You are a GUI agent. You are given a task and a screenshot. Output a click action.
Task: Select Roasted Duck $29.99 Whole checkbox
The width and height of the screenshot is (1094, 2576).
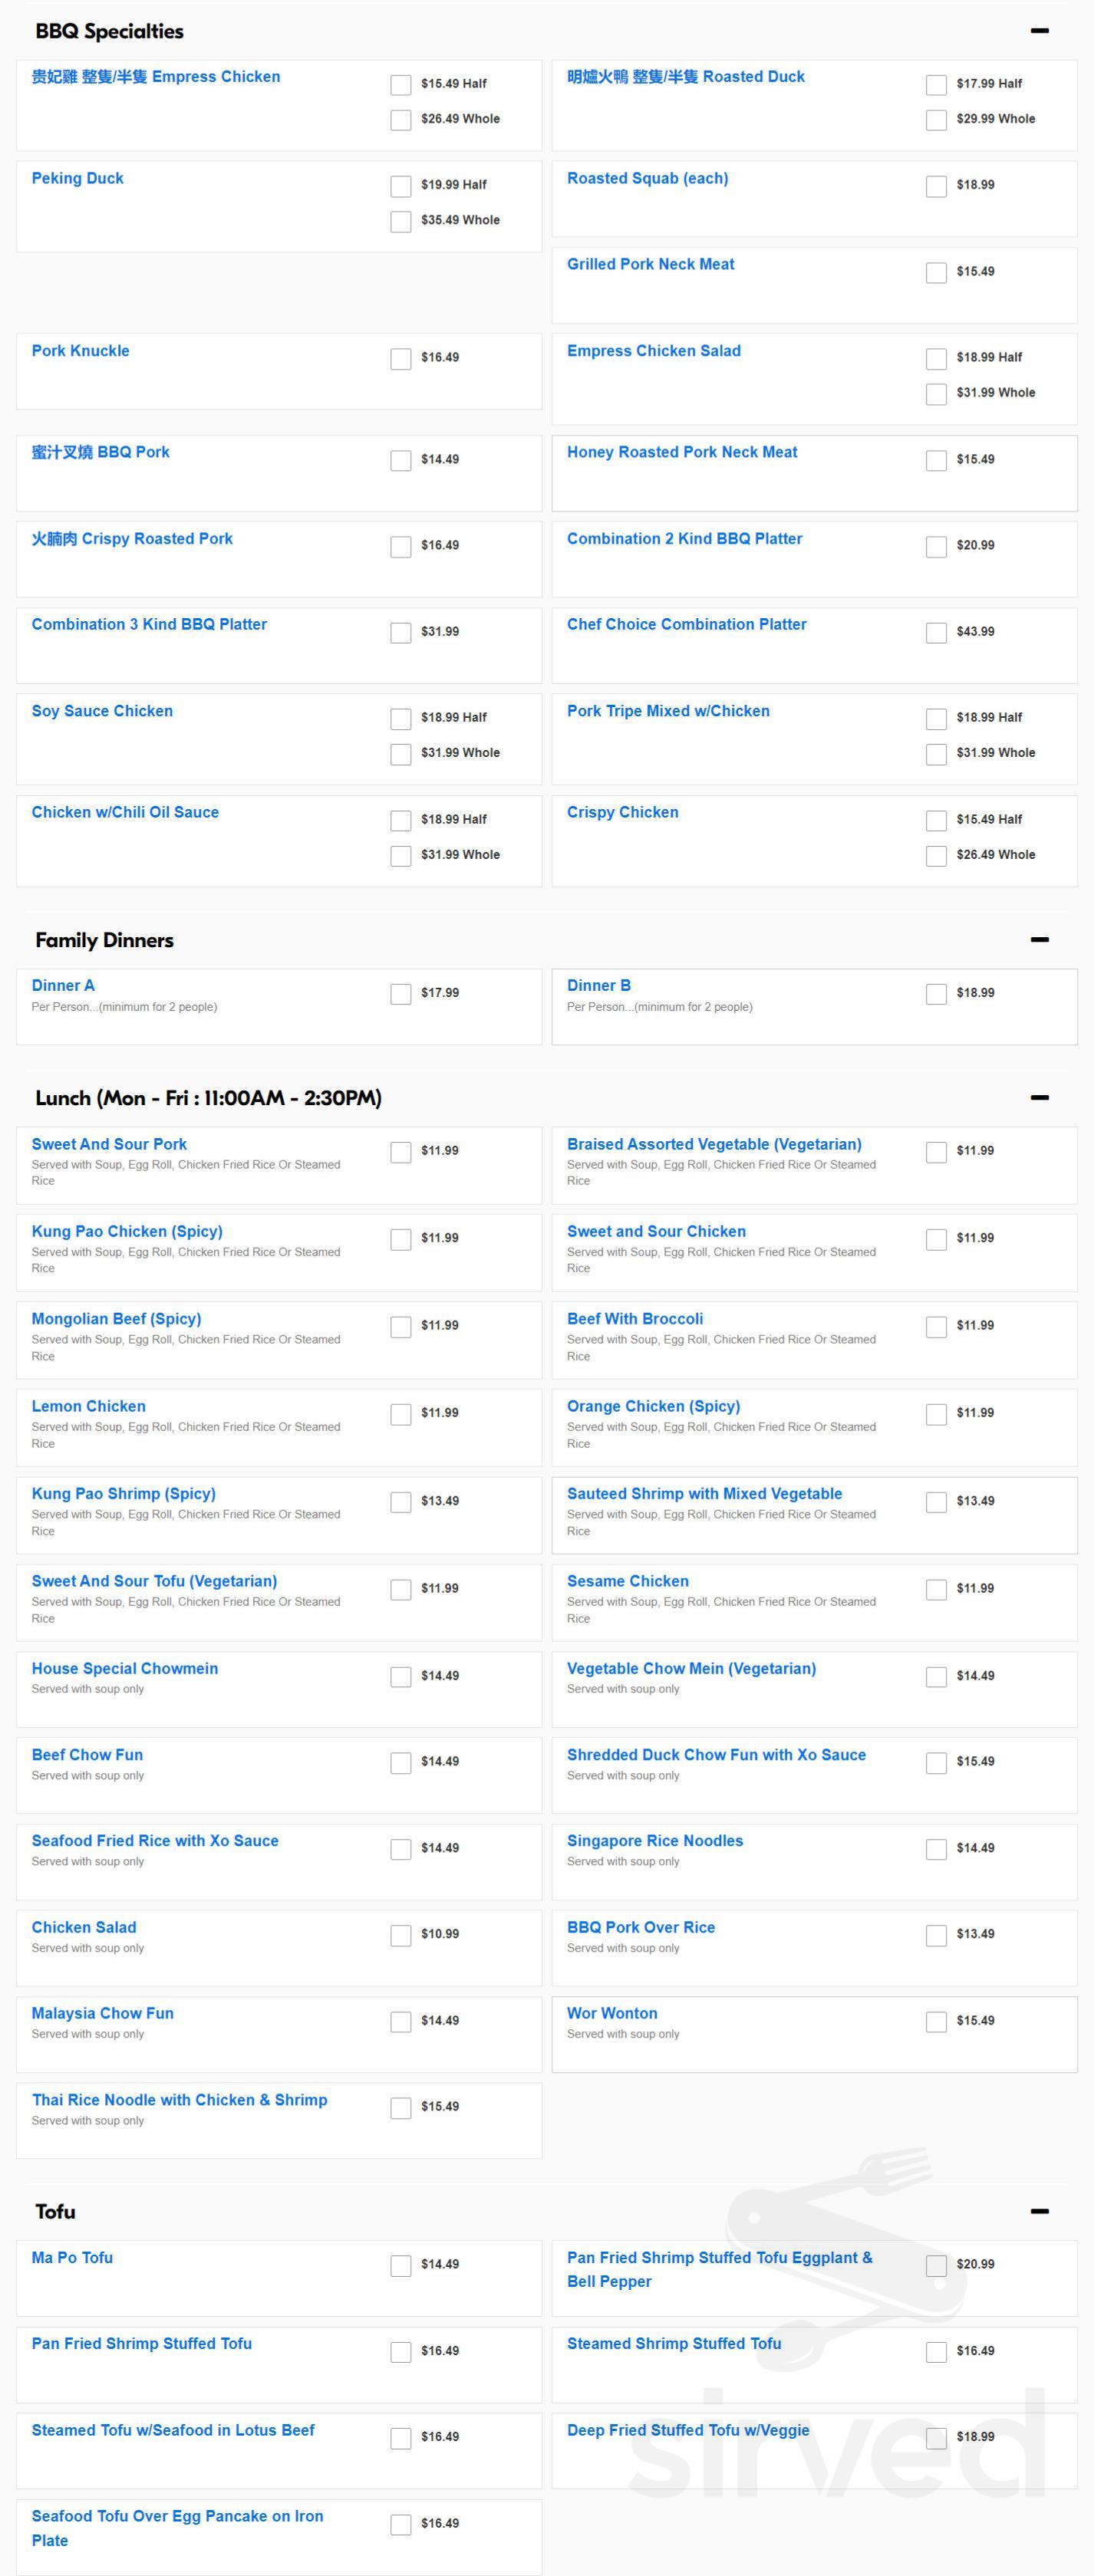936,120
